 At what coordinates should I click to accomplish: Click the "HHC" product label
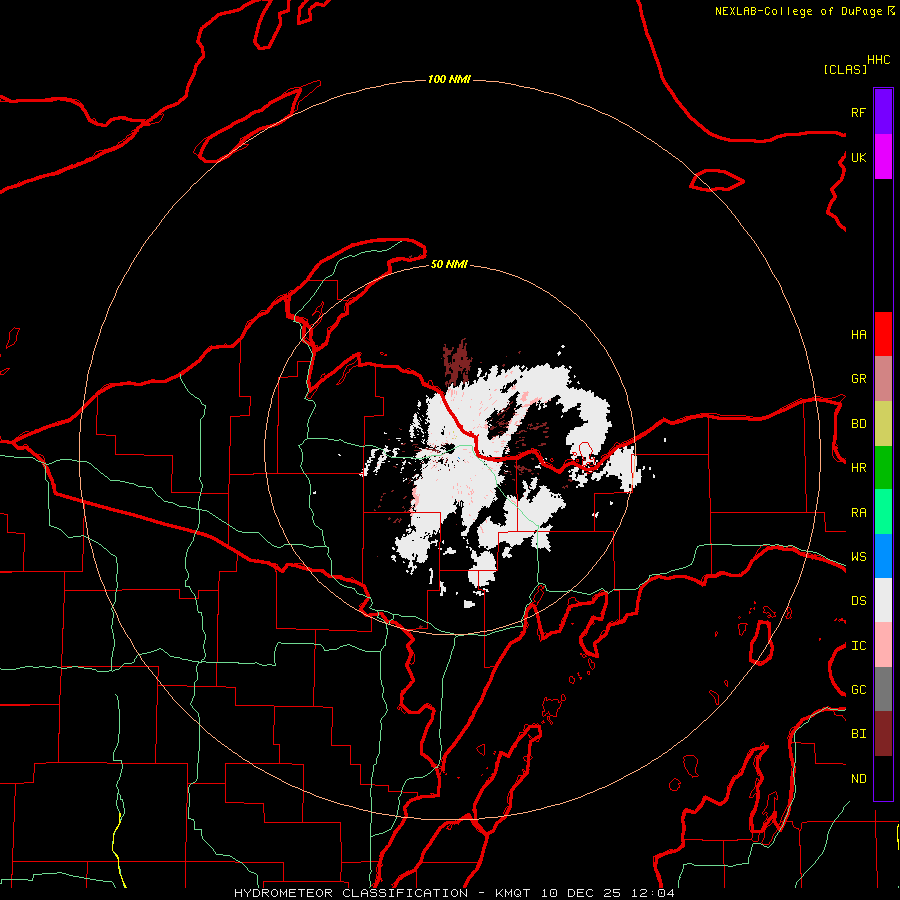879,60
